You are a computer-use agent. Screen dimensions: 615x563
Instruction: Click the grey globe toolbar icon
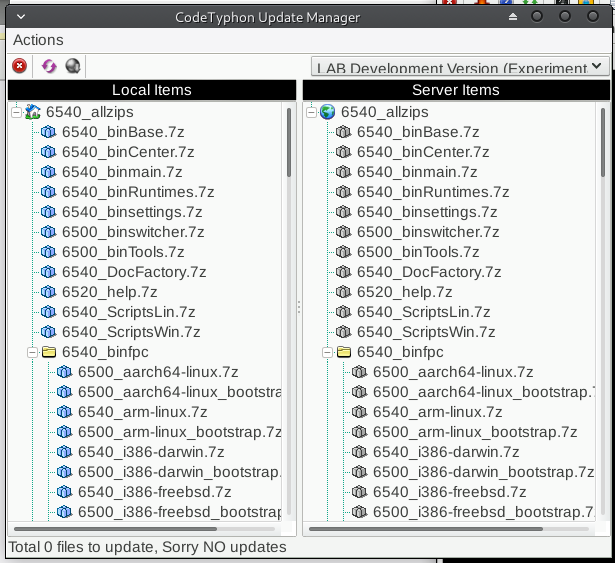73,66
